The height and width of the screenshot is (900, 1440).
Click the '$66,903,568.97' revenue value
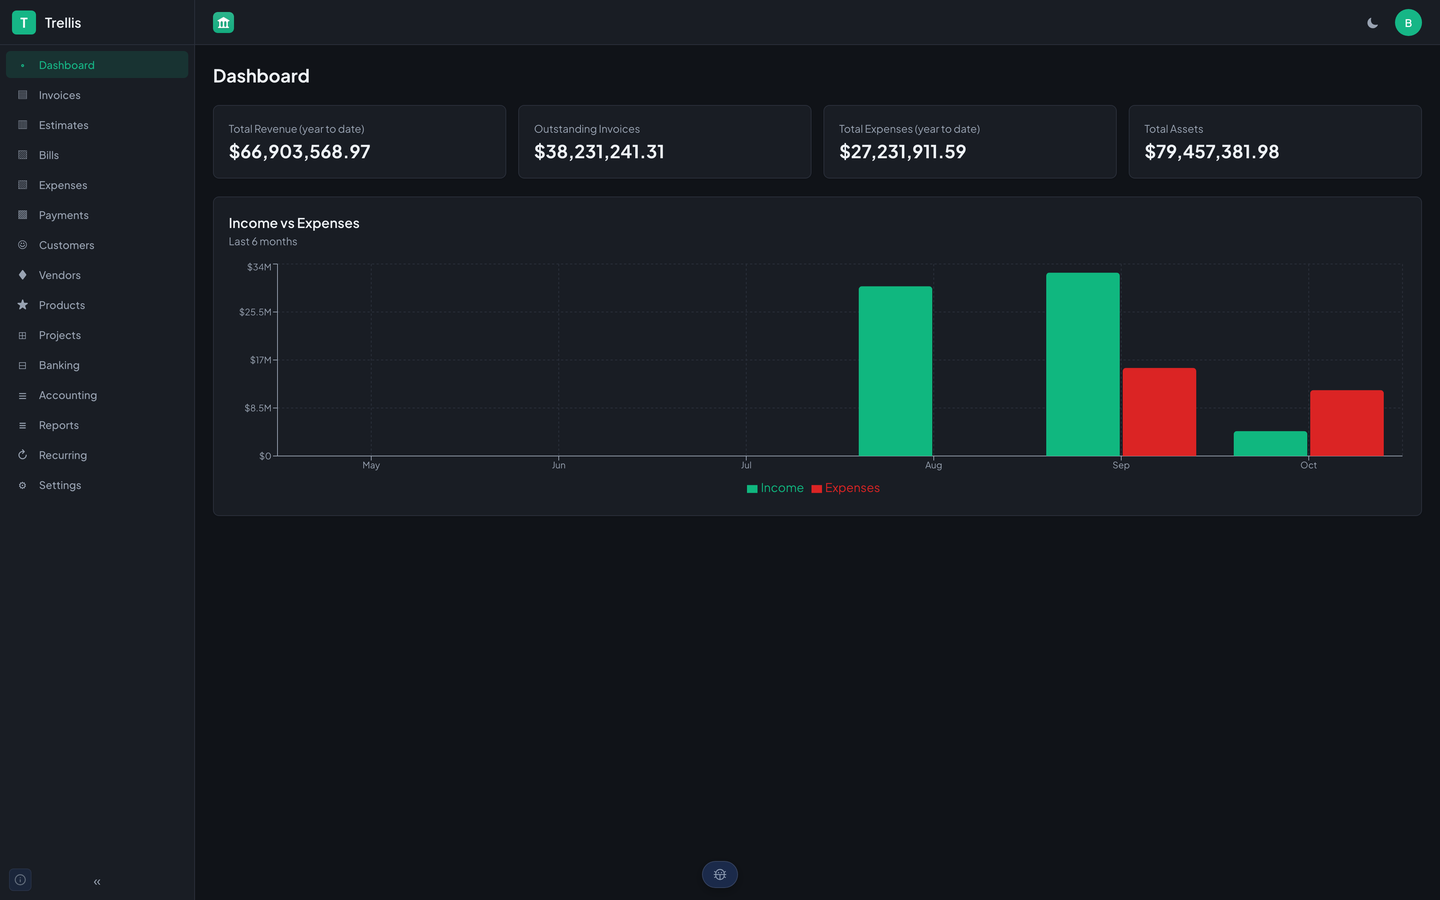click(x=300, y=152)
